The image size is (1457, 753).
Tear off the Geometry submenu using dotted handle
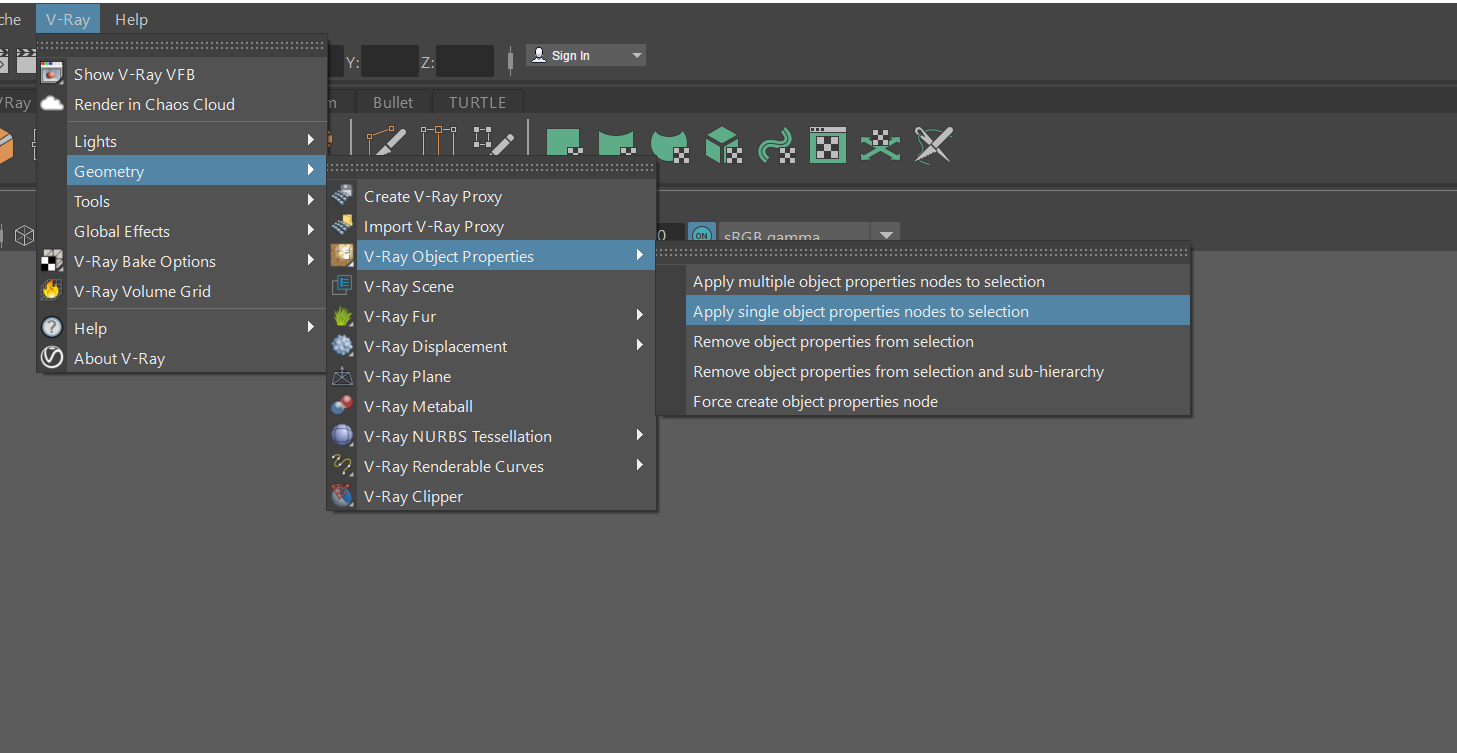point(491,167)
